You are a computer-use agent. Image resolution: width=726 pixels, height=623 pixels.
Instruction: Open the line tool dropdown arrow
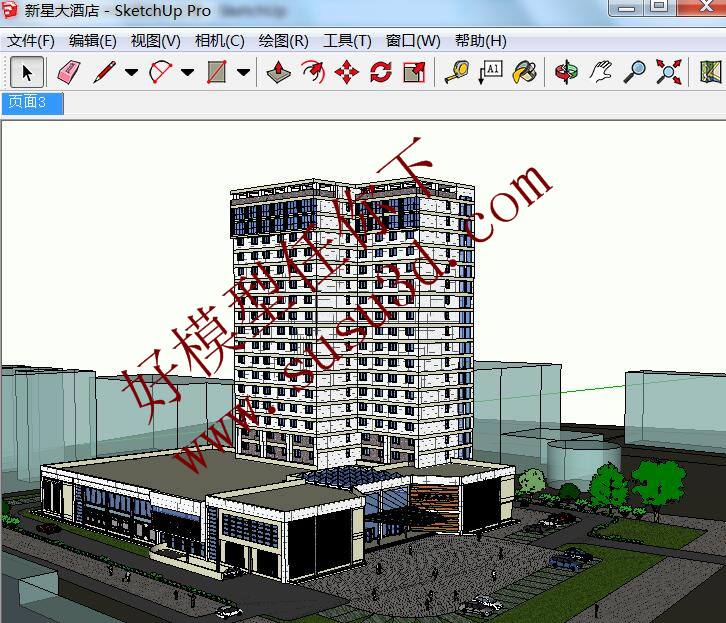(x=131, y=72)
